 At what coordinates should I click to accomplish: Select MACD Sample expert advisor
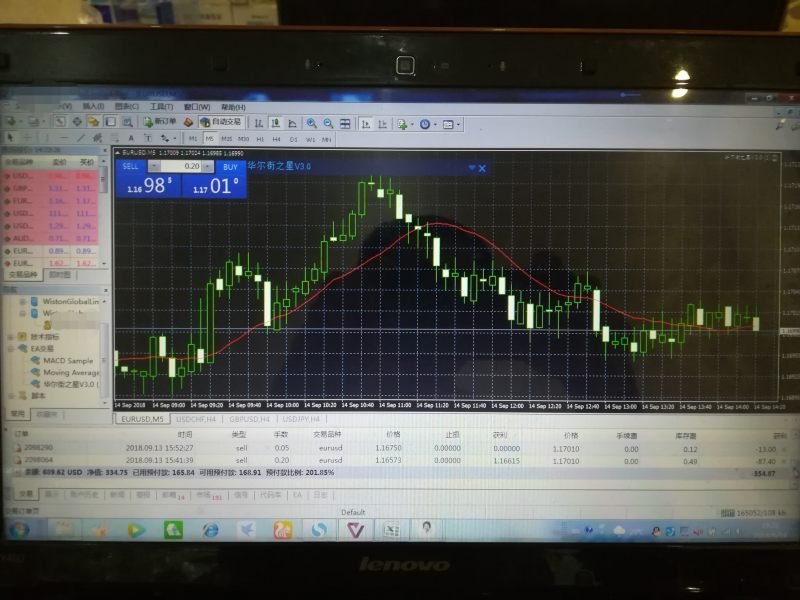point(67,360)
